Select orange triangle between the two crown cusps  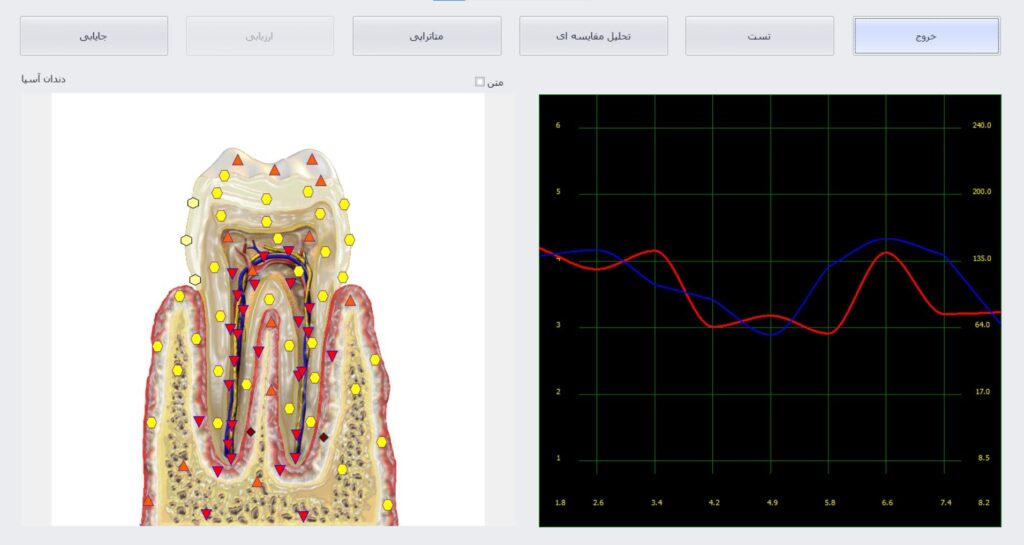(274, 169)
